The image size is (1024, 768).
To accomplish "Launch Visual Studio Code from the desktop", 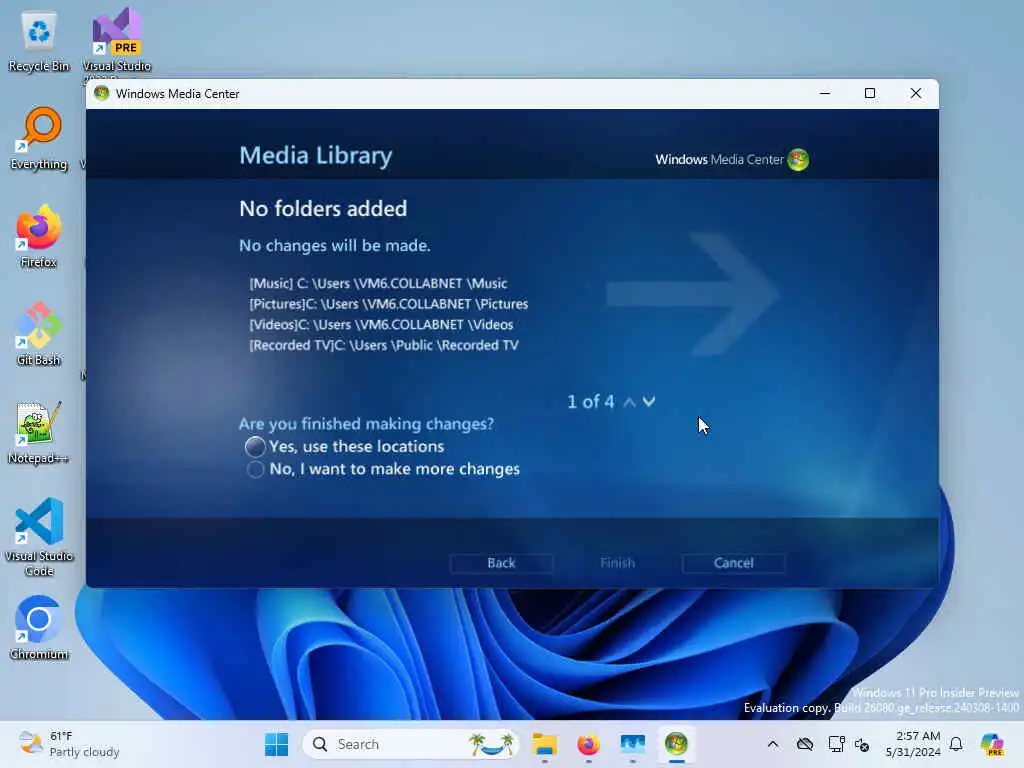I will (x=39, y=537).
